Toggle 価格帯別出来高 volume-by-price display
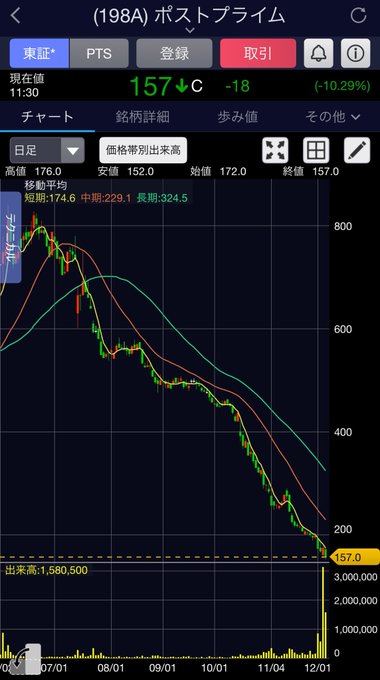The height and width of the screenshot is (680, 380). coord(143,150)
